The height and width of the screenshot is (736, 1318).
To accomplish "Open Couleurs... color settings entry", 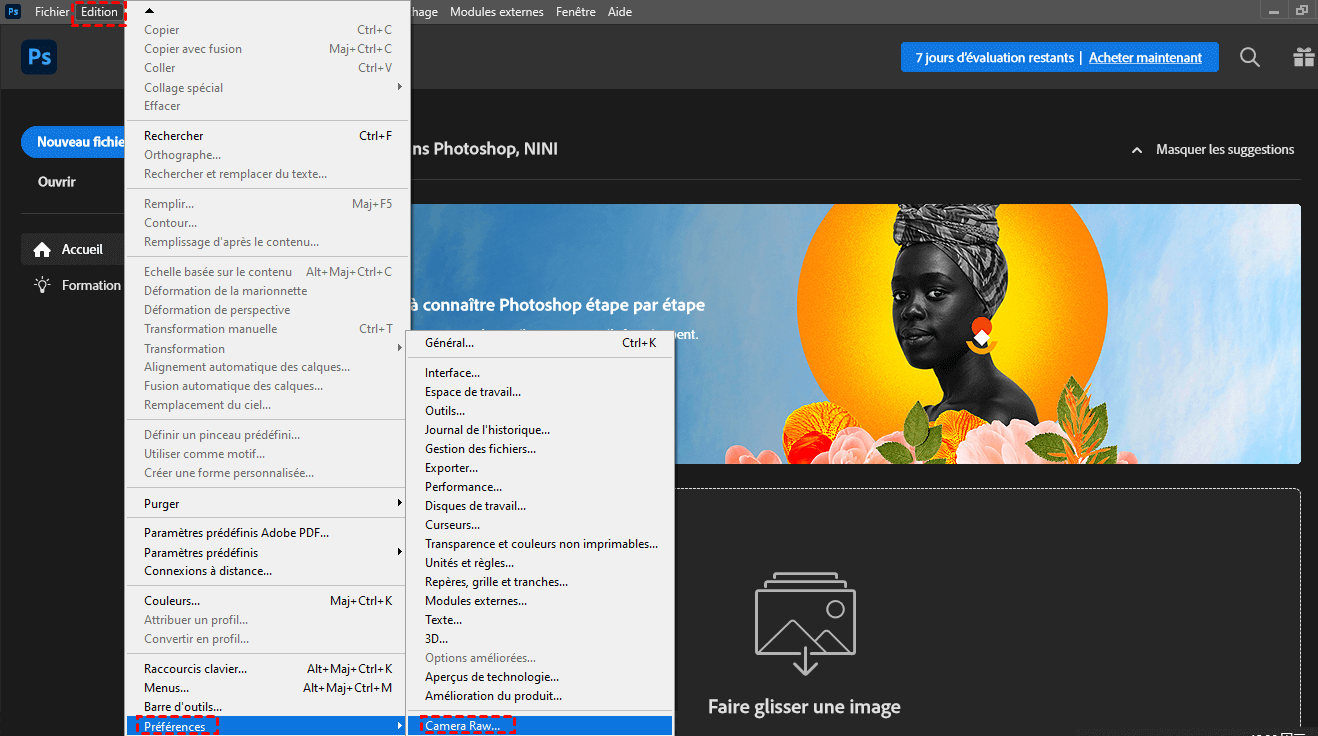I will tap(172, 601).
